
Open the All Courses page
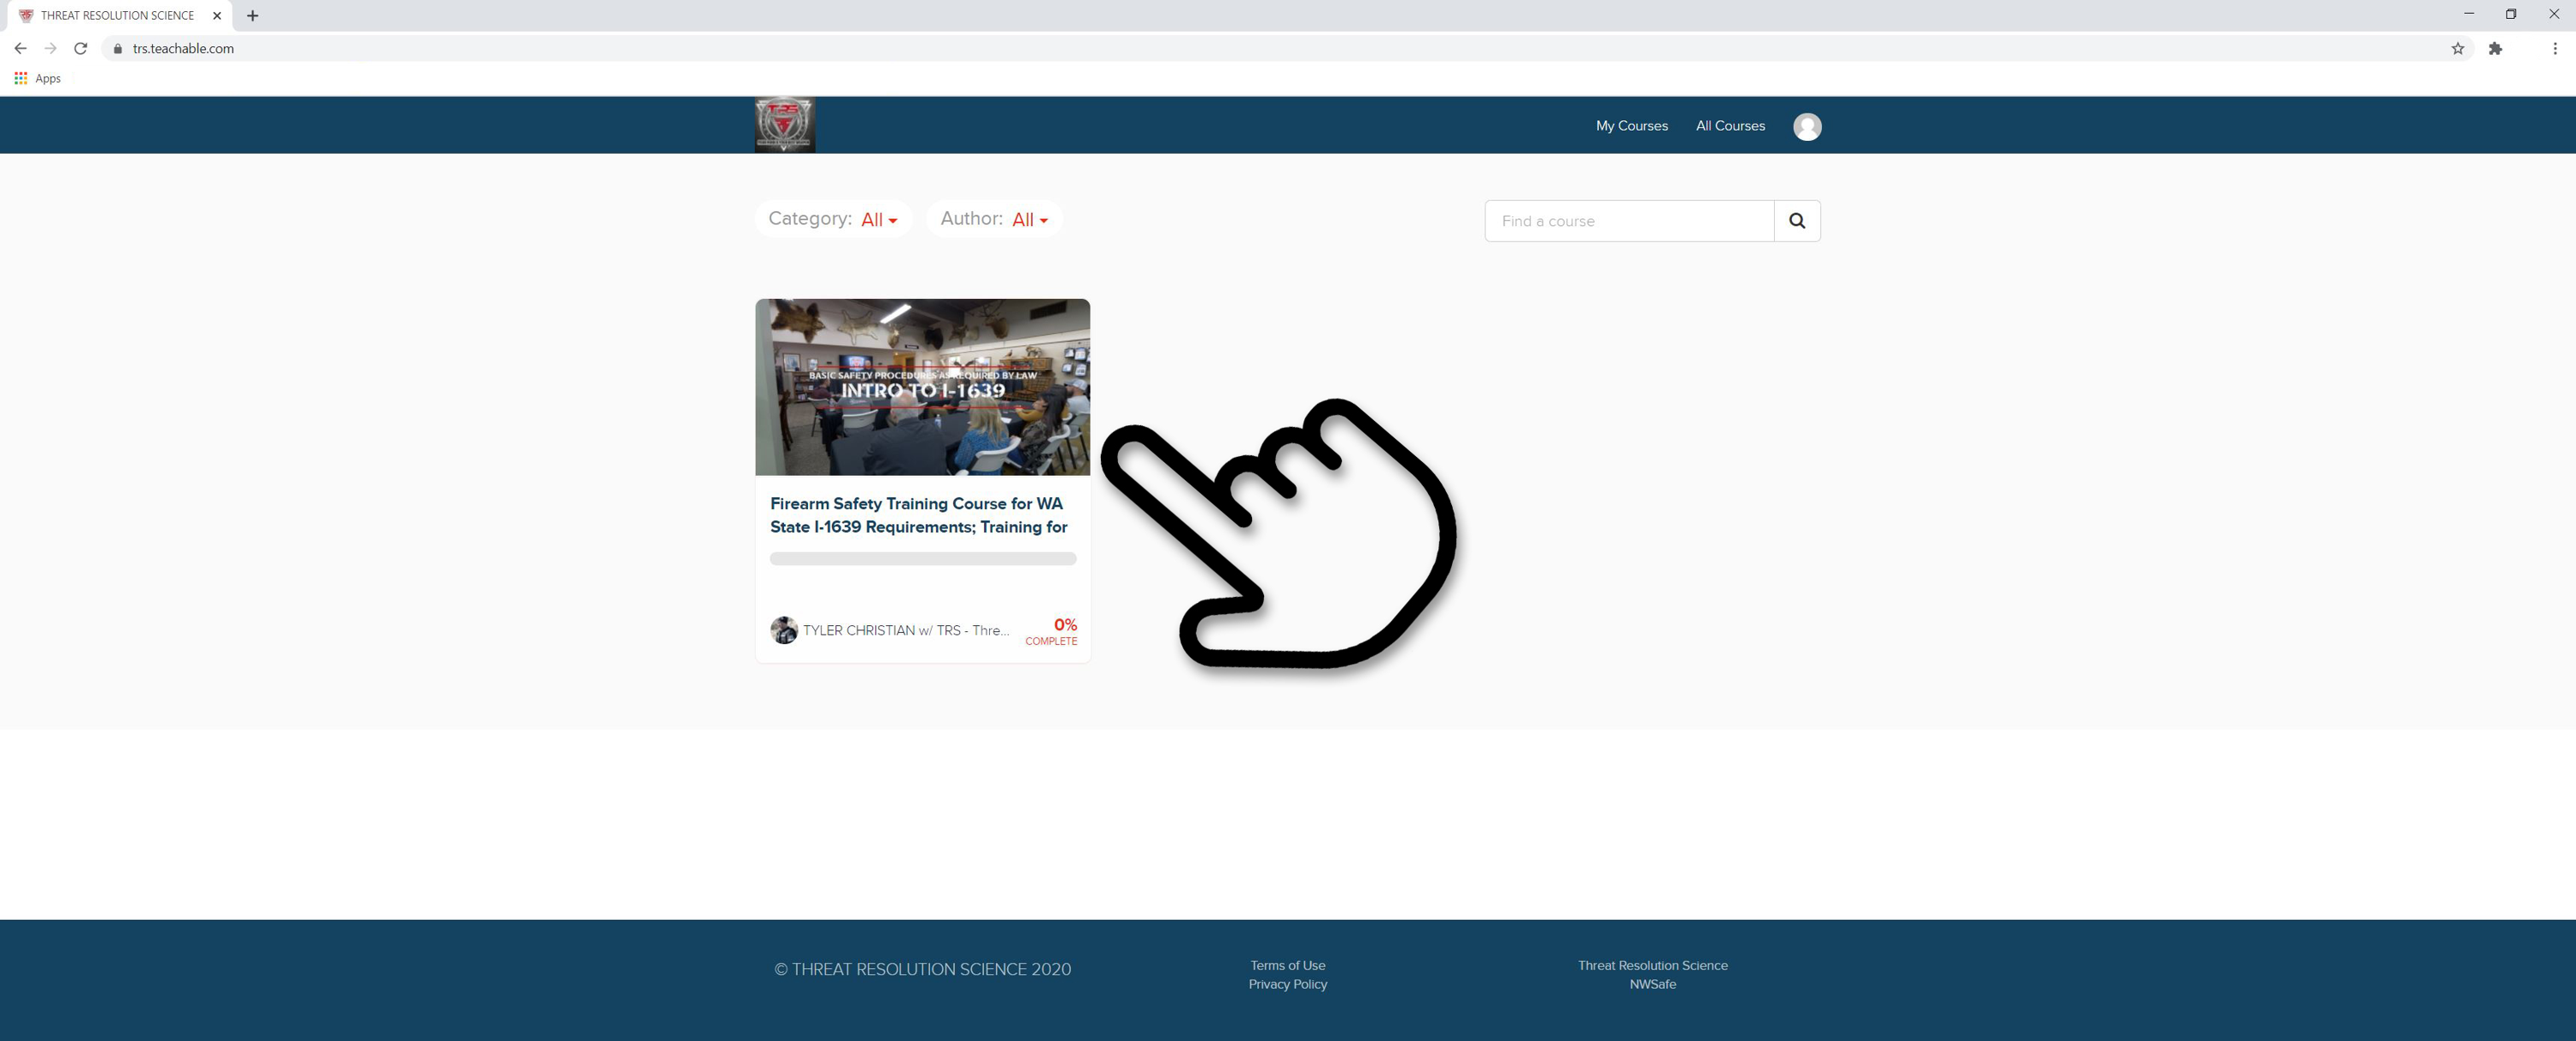pyautogui.click(x=1730, y=126)
